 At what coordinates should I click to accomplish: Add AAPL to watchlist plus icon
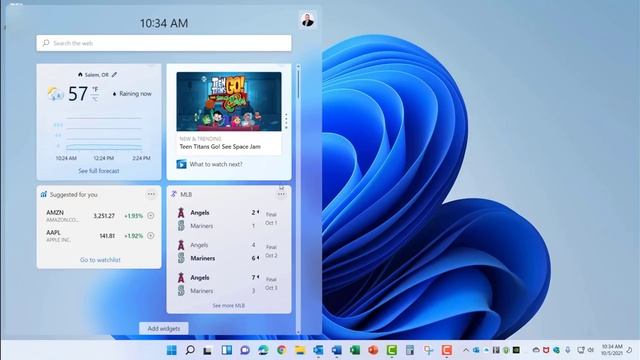151,236
